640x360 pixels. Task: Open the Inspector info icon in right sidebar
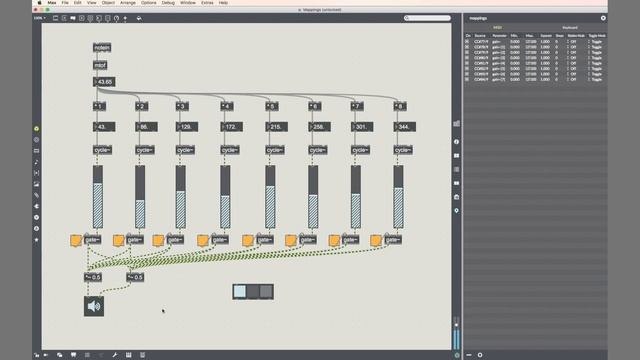tap(456, 142)
